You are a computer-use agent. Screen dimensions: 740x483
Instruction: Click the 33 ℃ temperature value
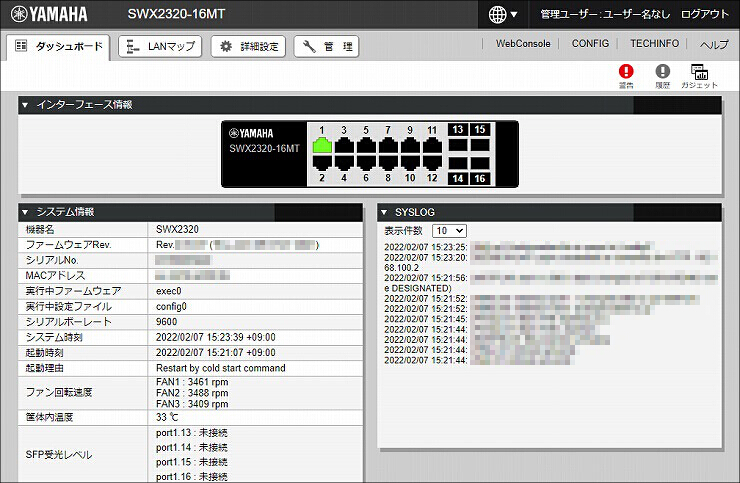point(168,417)
